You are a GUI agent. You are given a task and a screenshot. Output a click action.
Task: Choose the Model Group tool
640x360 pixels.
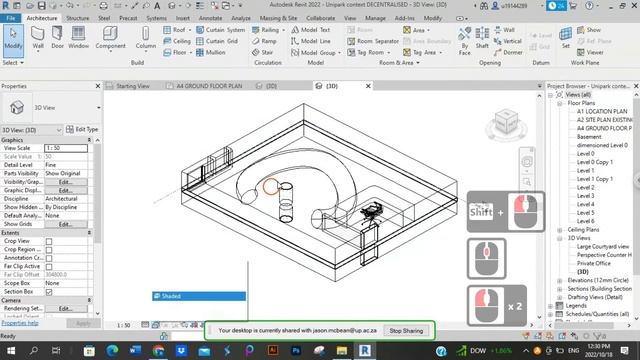coord(316,53)
